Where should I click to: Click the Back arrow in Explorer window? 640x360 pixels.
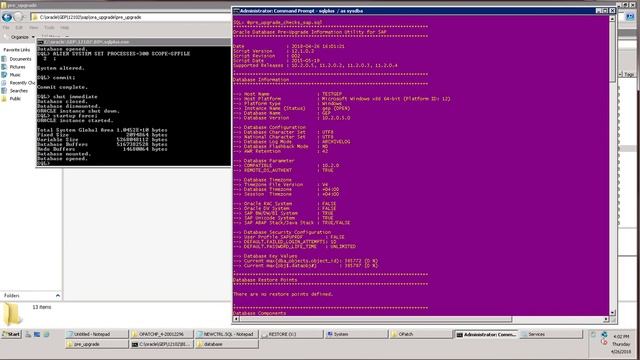(7, 17)
